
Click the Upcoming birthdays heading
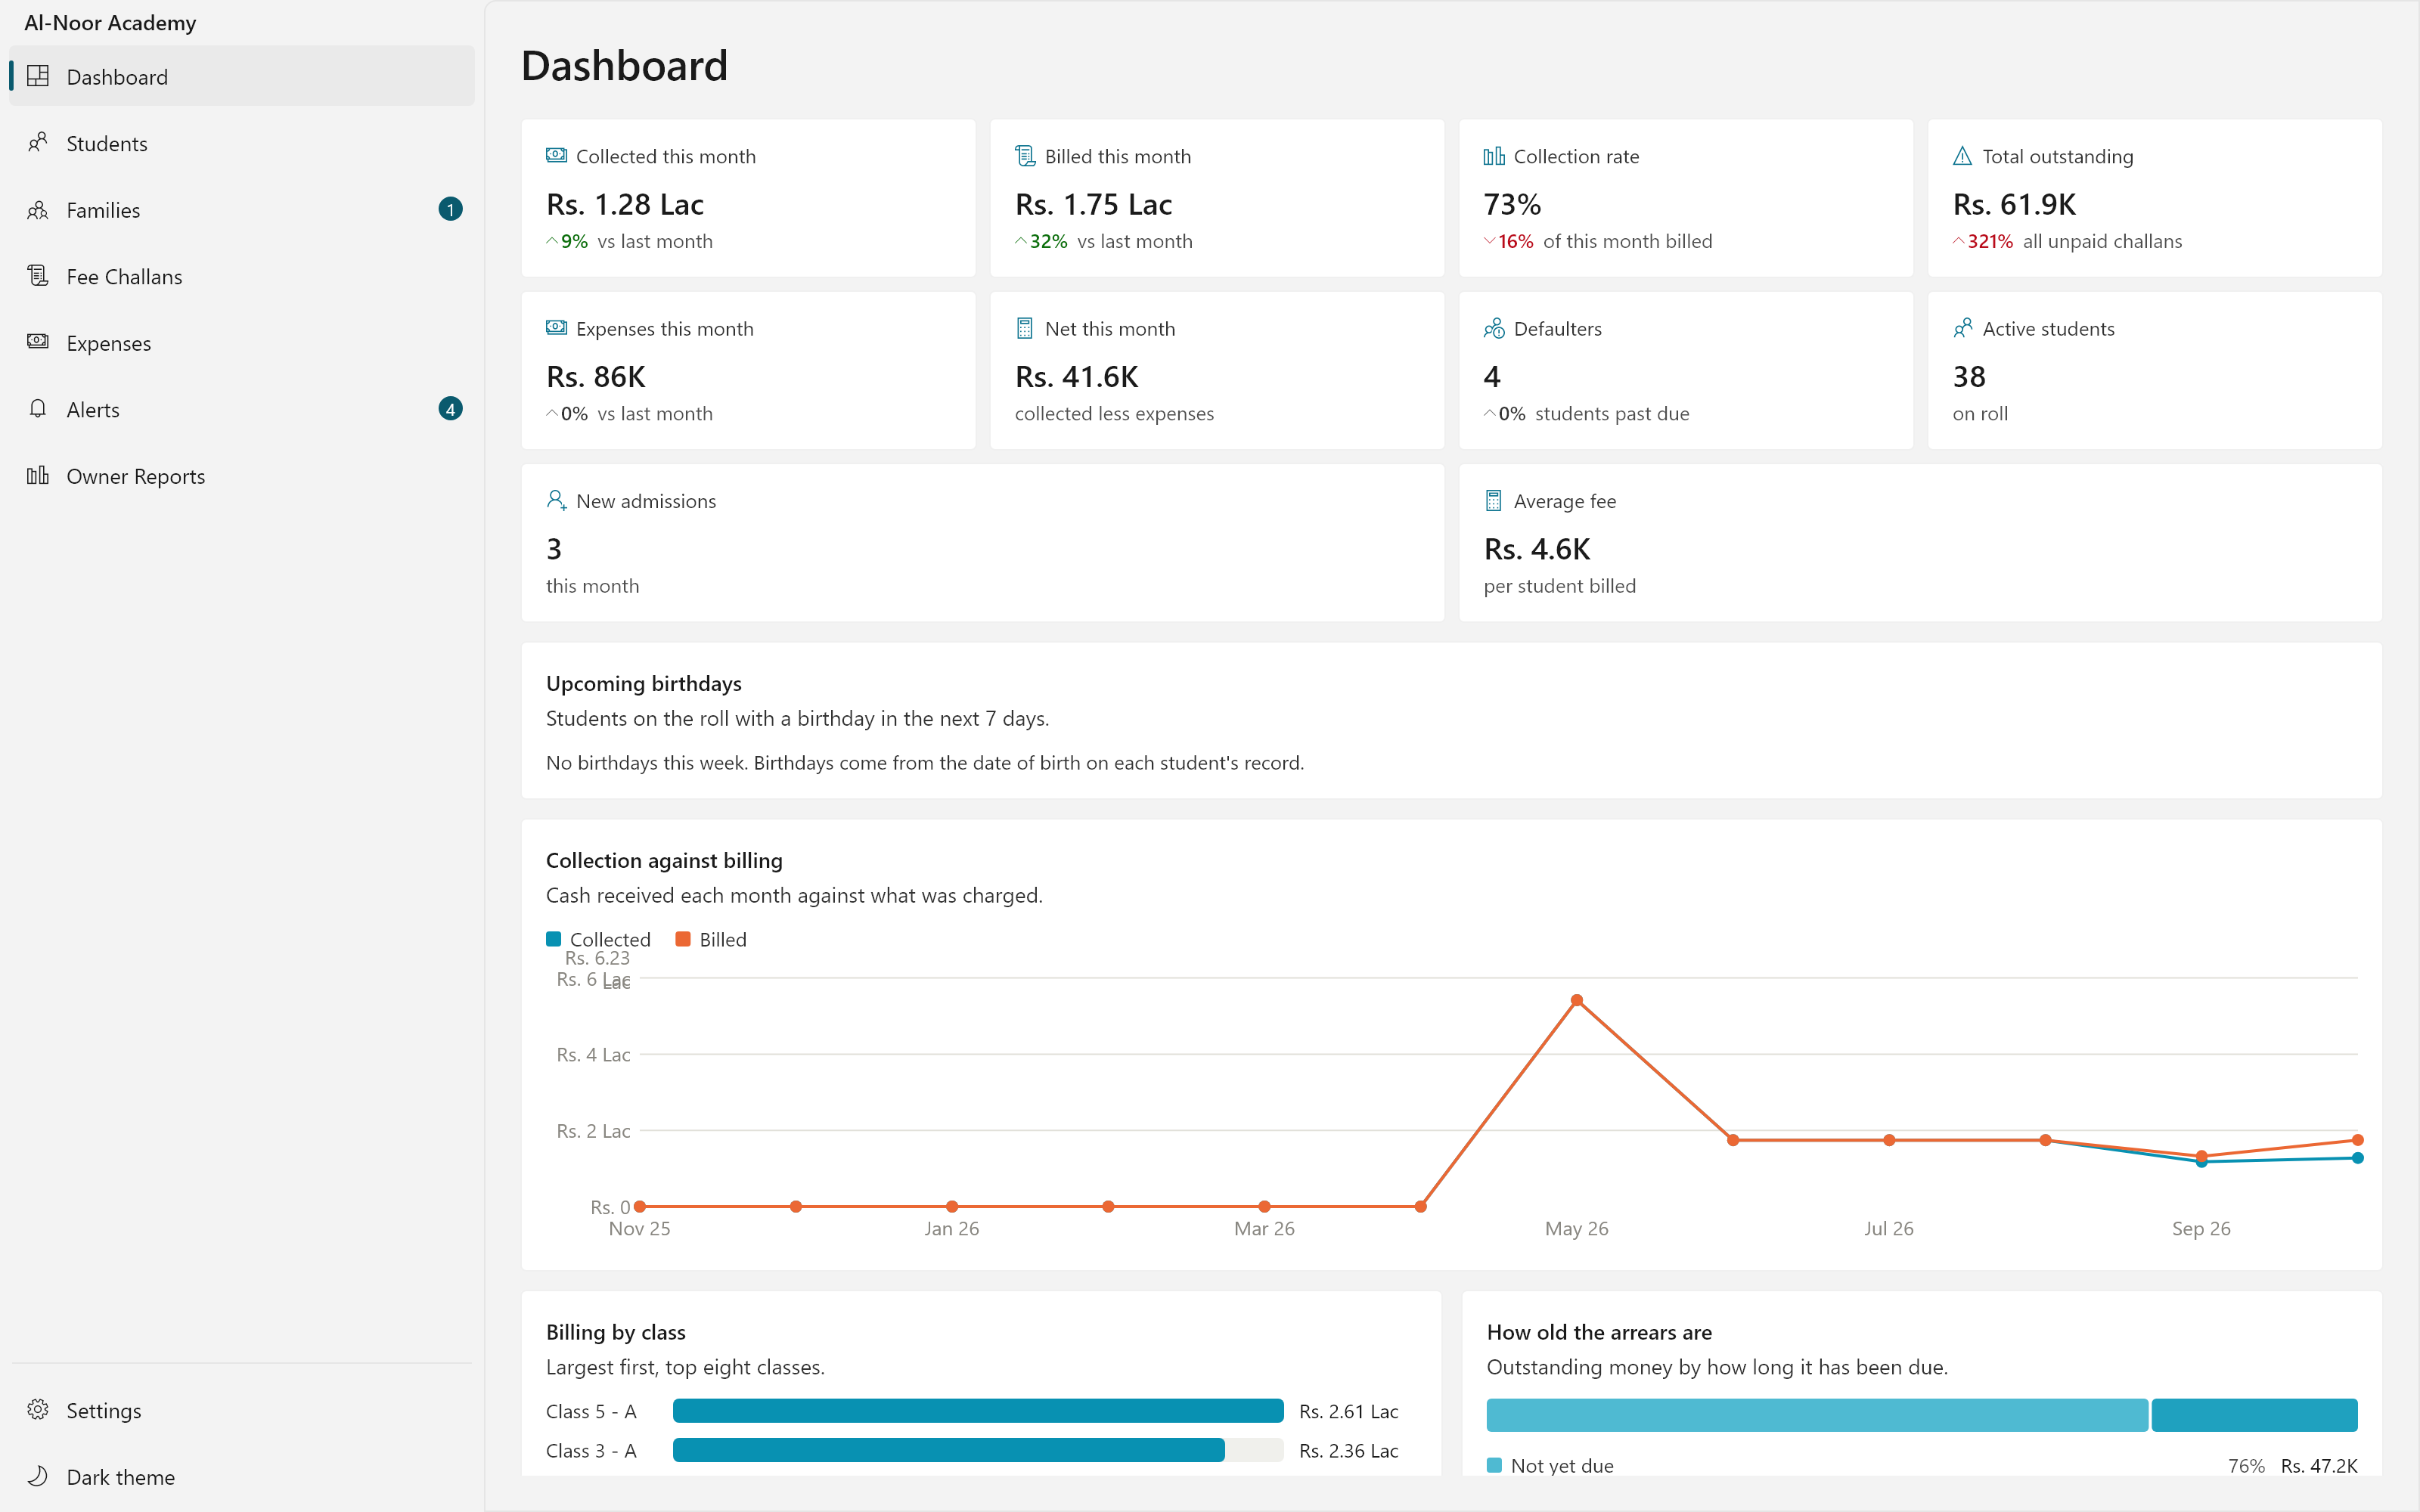[x=644, y=683]
